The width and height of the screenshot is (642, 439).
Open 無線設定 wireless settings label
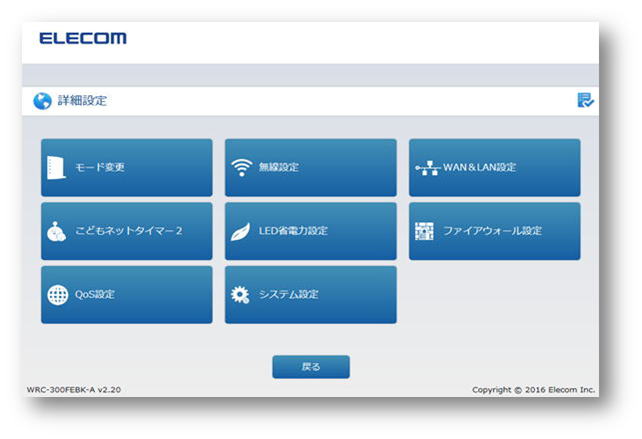click(x=279, y=167)
